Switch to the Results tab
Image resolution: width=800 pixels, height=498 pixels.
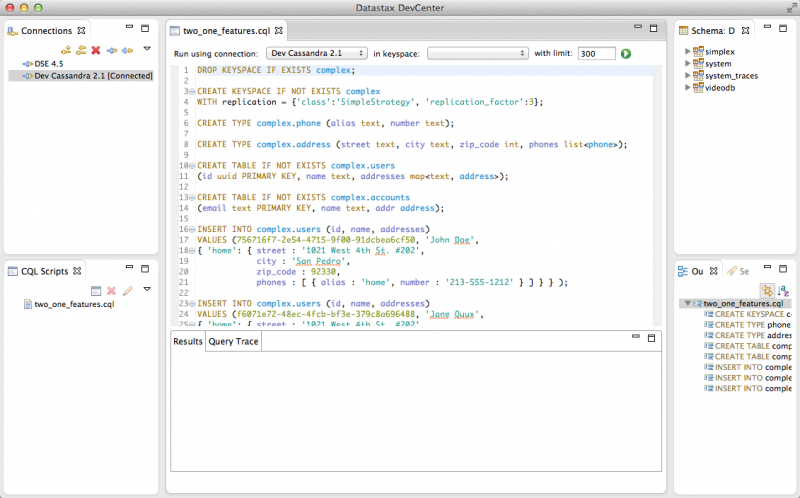click(x=188, y=341)
